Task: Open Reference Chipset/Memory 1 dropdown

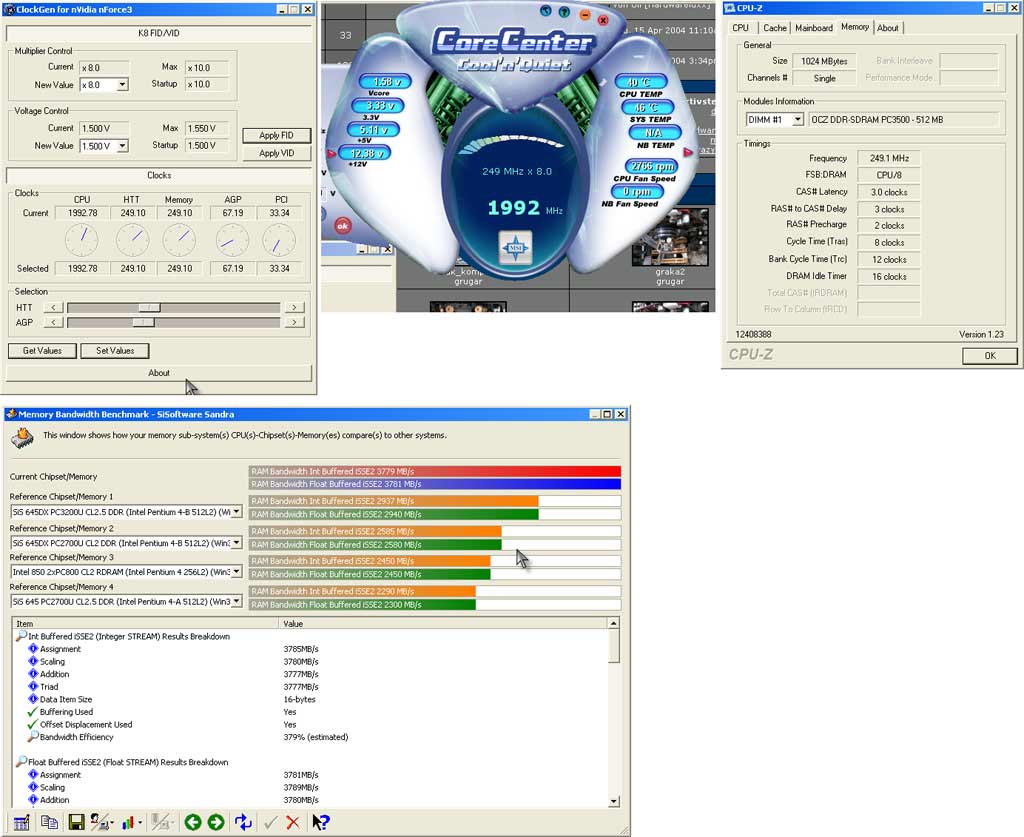Action: coord(237,512)
